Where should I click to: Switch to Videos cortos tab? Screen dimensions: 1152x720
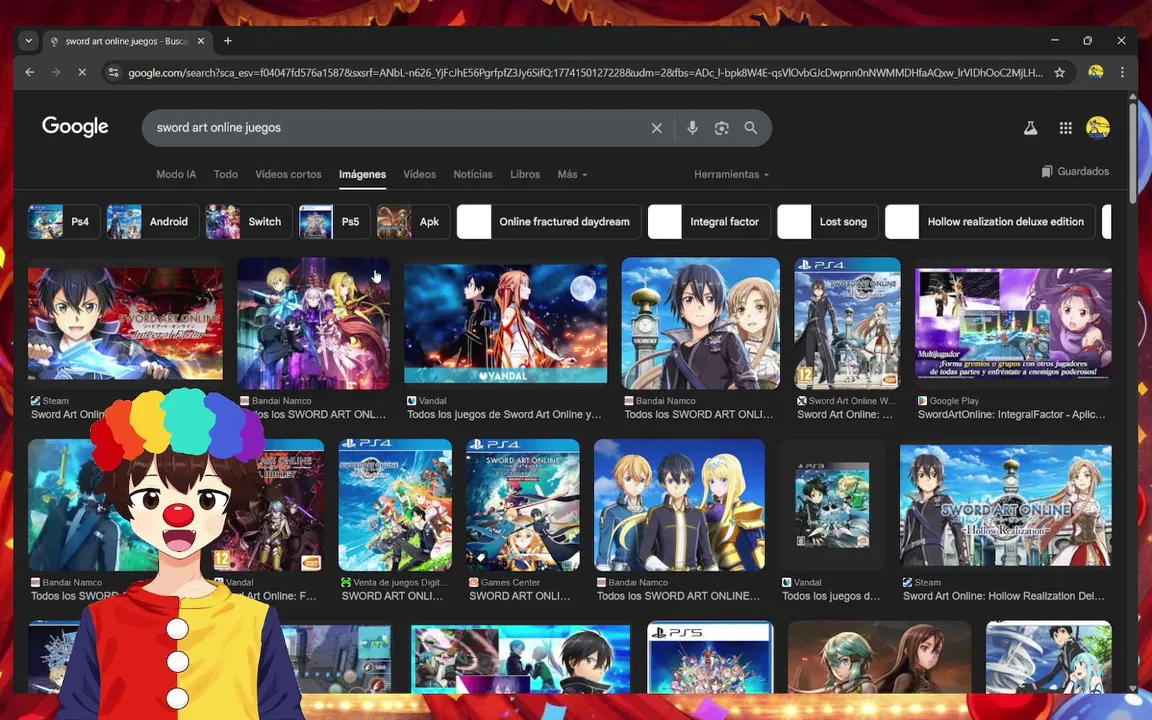click(288, 174)
